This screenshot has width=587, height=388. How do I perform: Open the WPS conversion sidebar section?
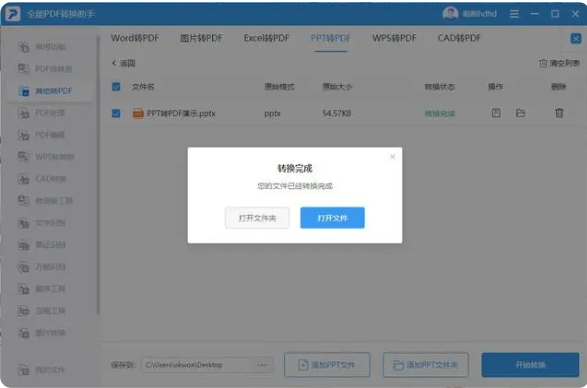(x=46, y=157)
